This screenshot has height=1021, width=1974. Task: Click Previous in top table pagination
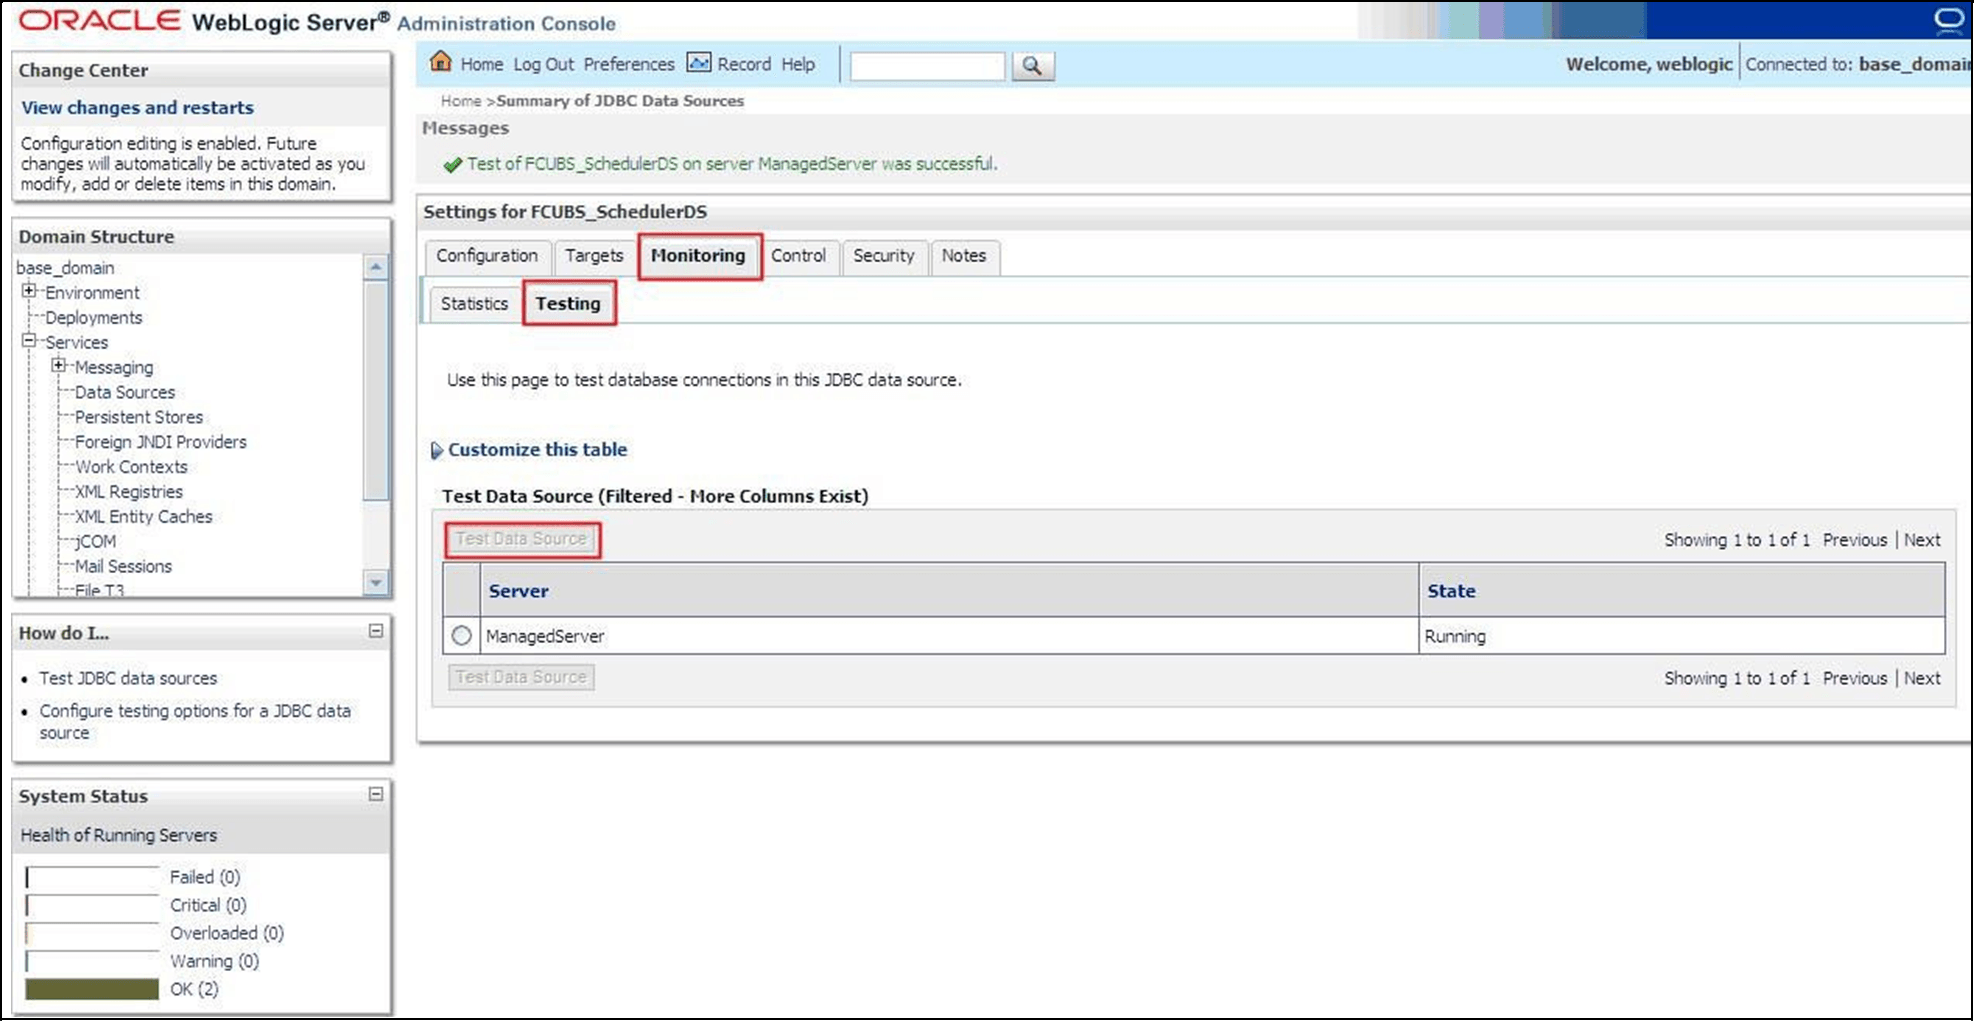pyautogui.click(x=1855, y=540)
